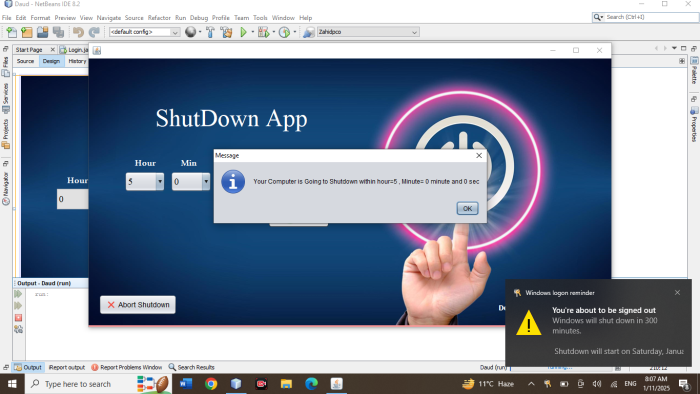Viewport: 700px width, 394px height.
Task: Click the Save All toolbar icon
Action: pyautogui.click(x=58, y=32)
